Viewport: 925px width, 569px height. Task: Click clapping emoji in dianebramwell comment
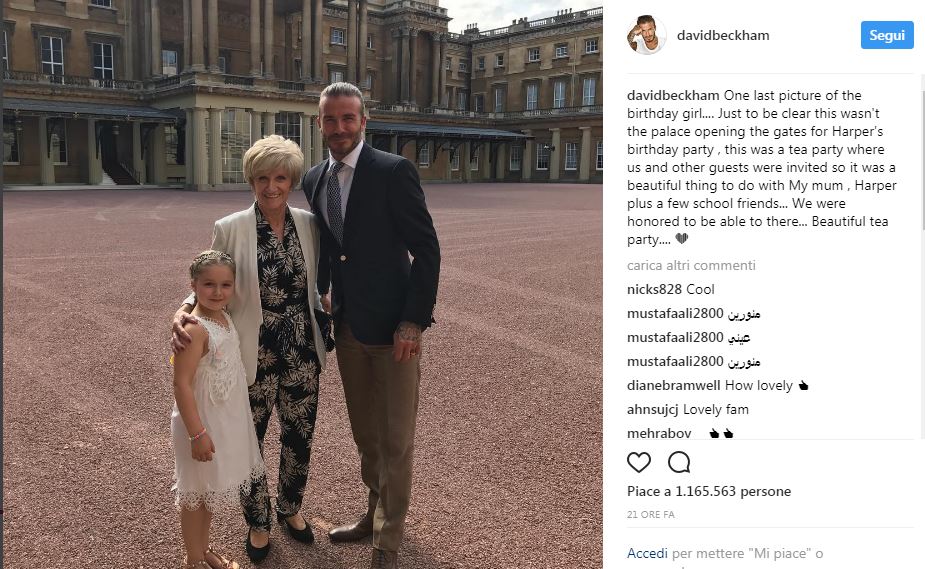pos(803,386)
